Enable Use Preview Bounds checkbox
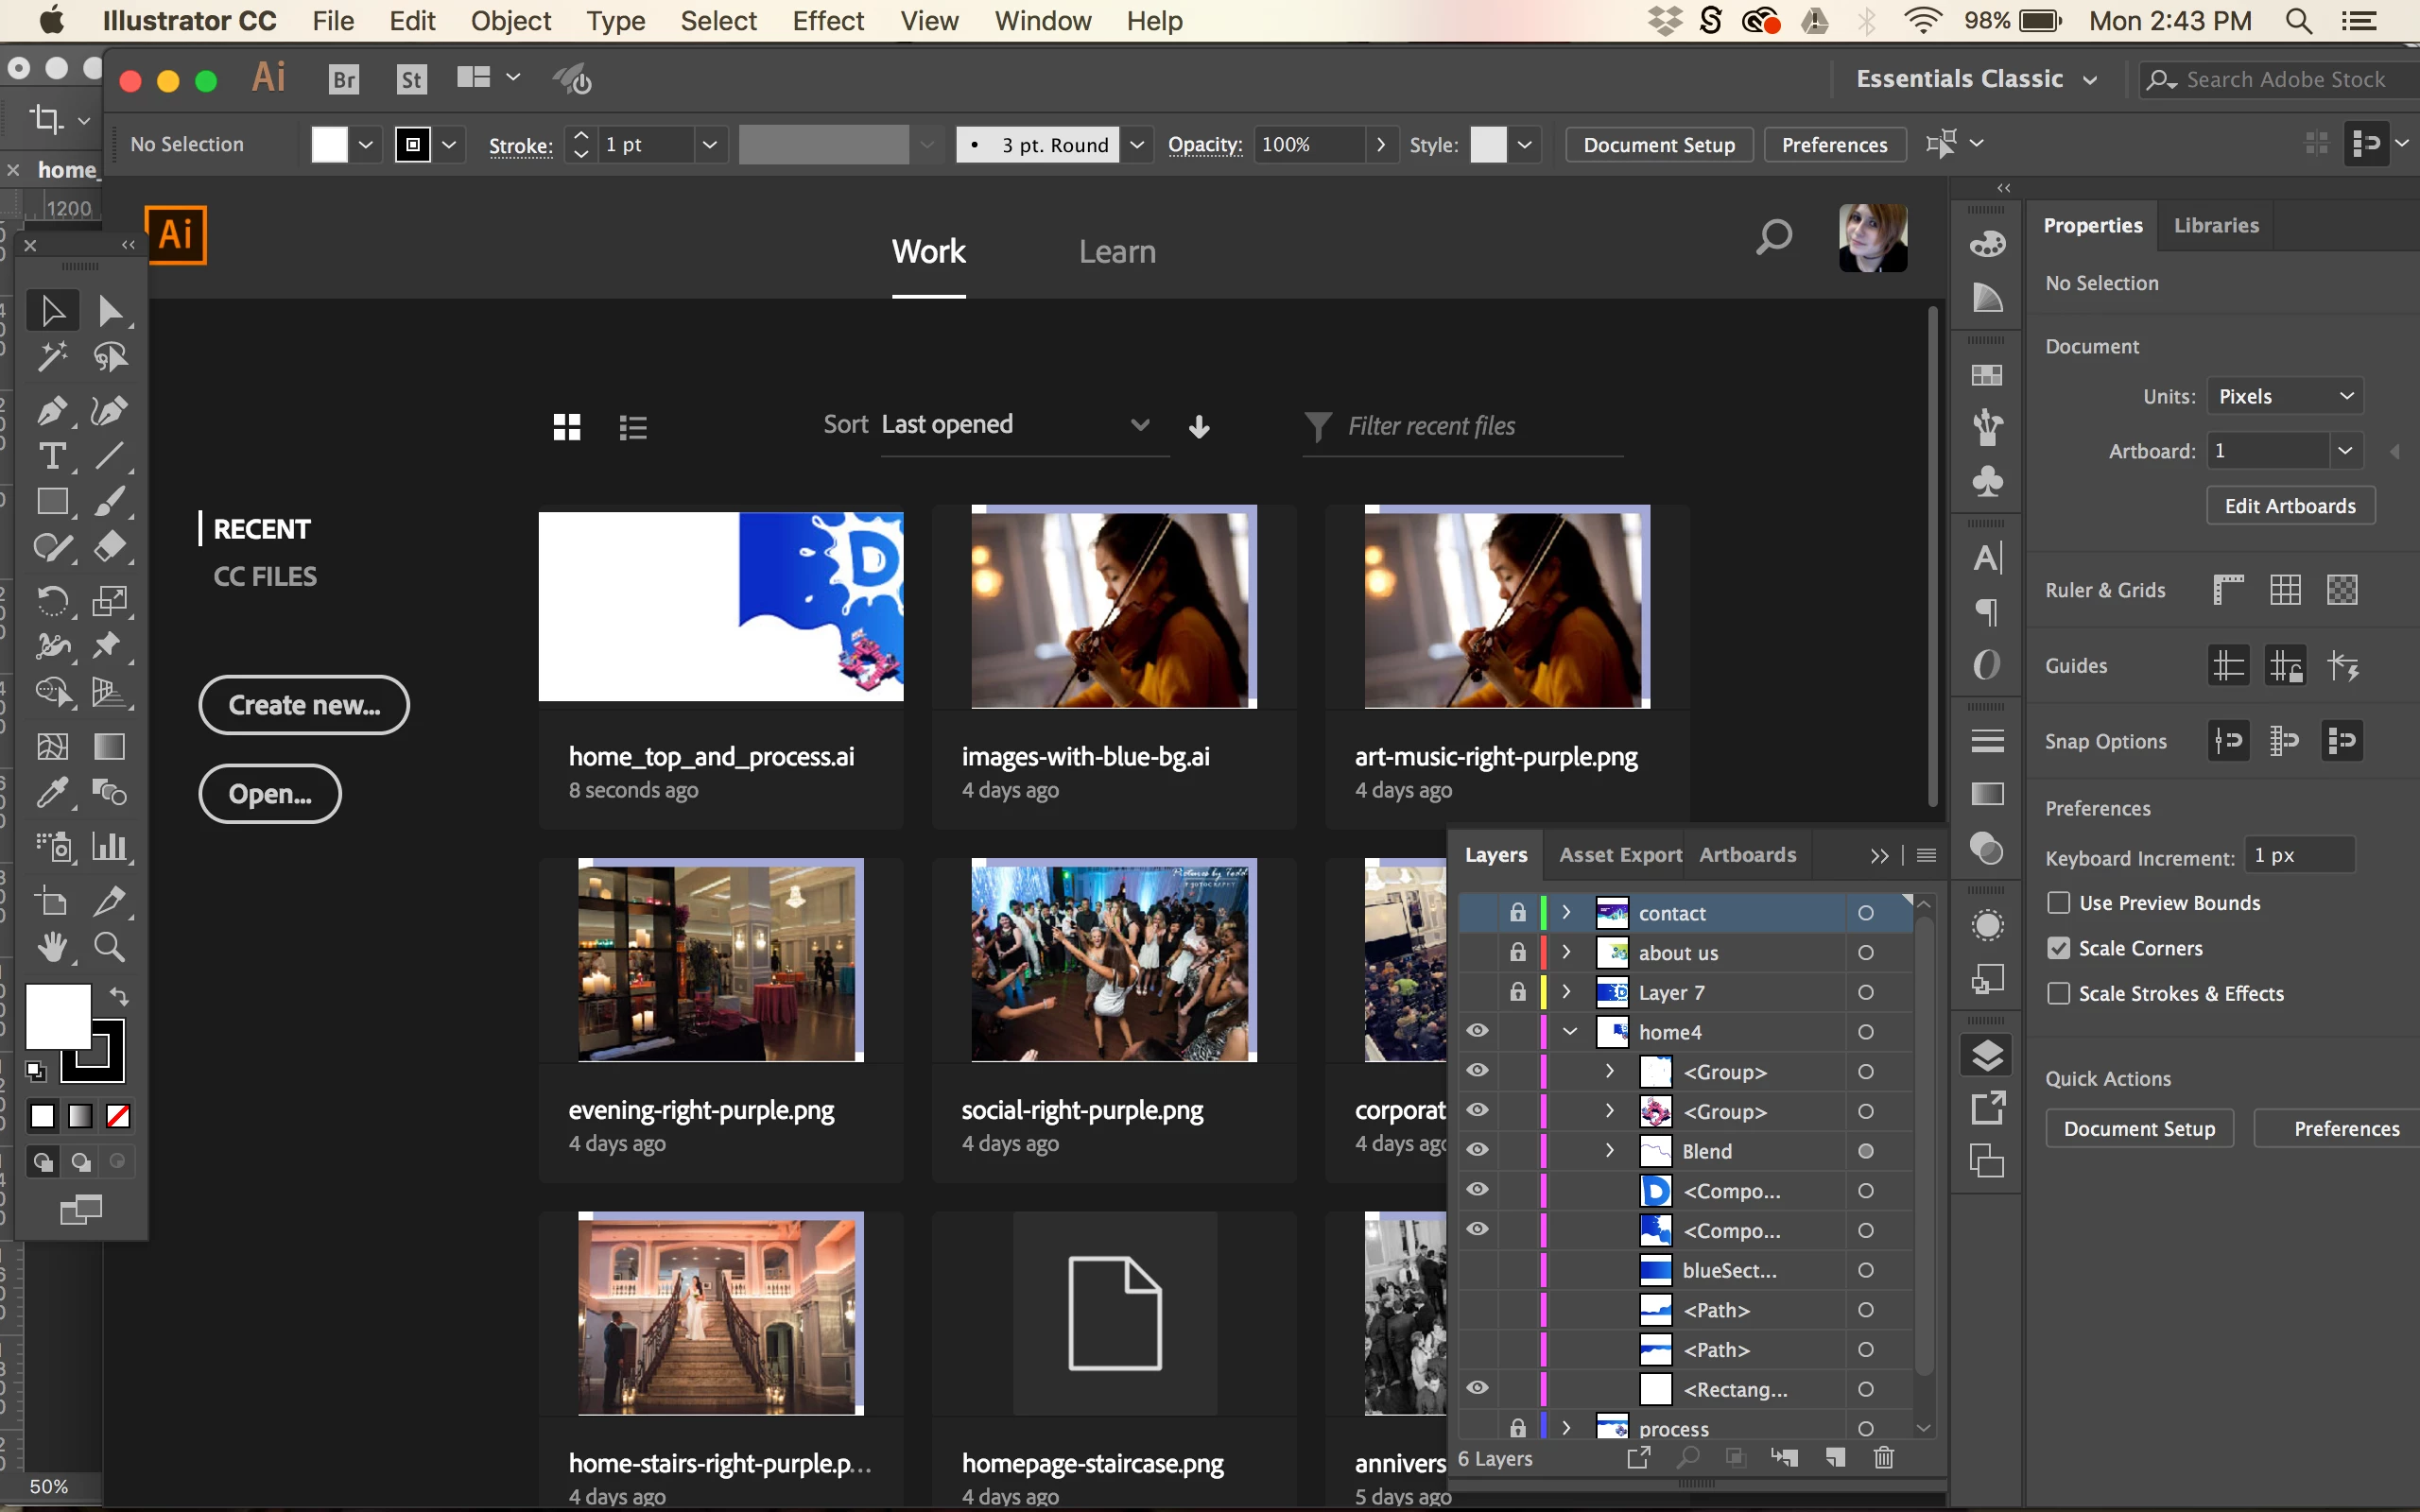Image resolution: width=2420 pixels, height=1512 pixels. point(2058,903)
